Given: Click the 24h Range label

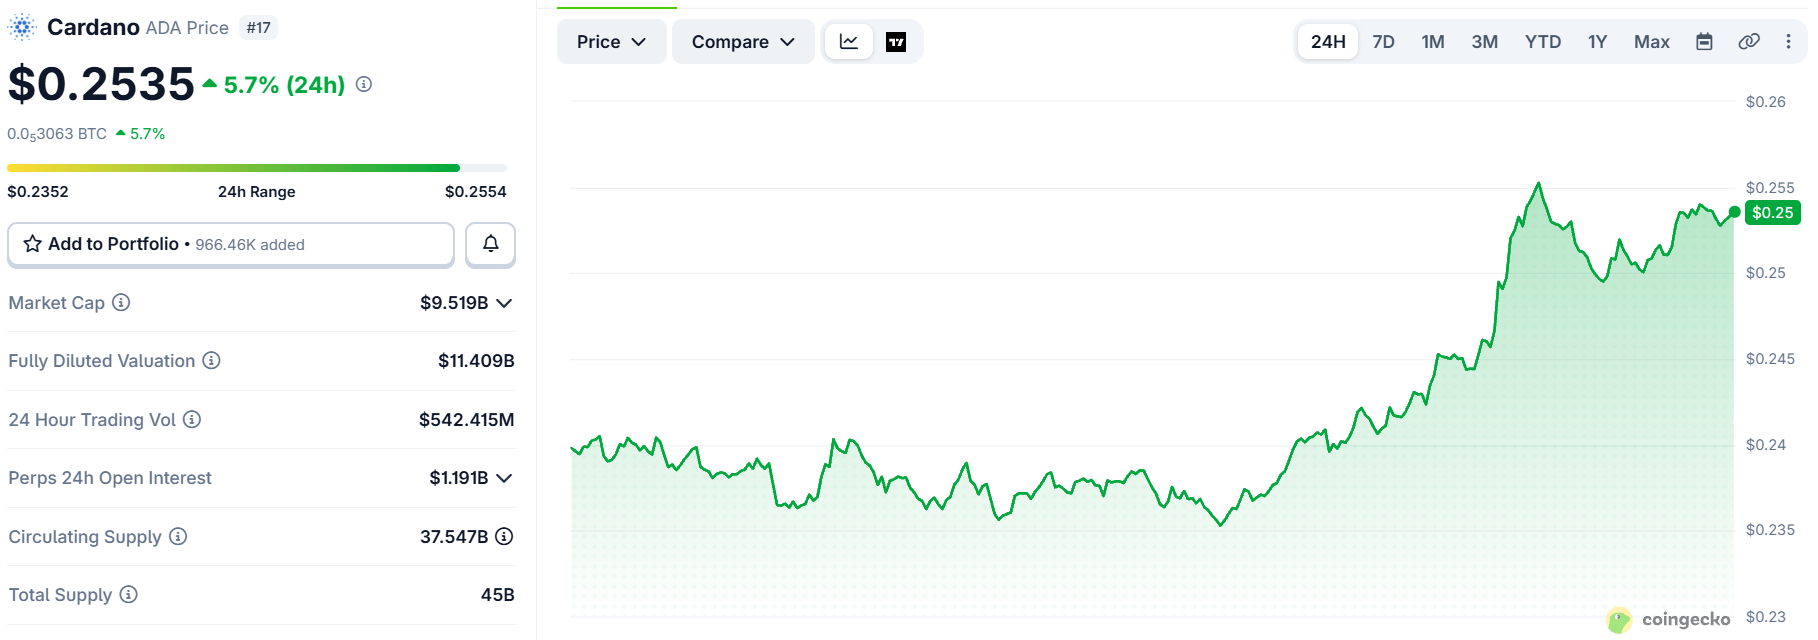Looking at the screenshot, I should point(257,191).
